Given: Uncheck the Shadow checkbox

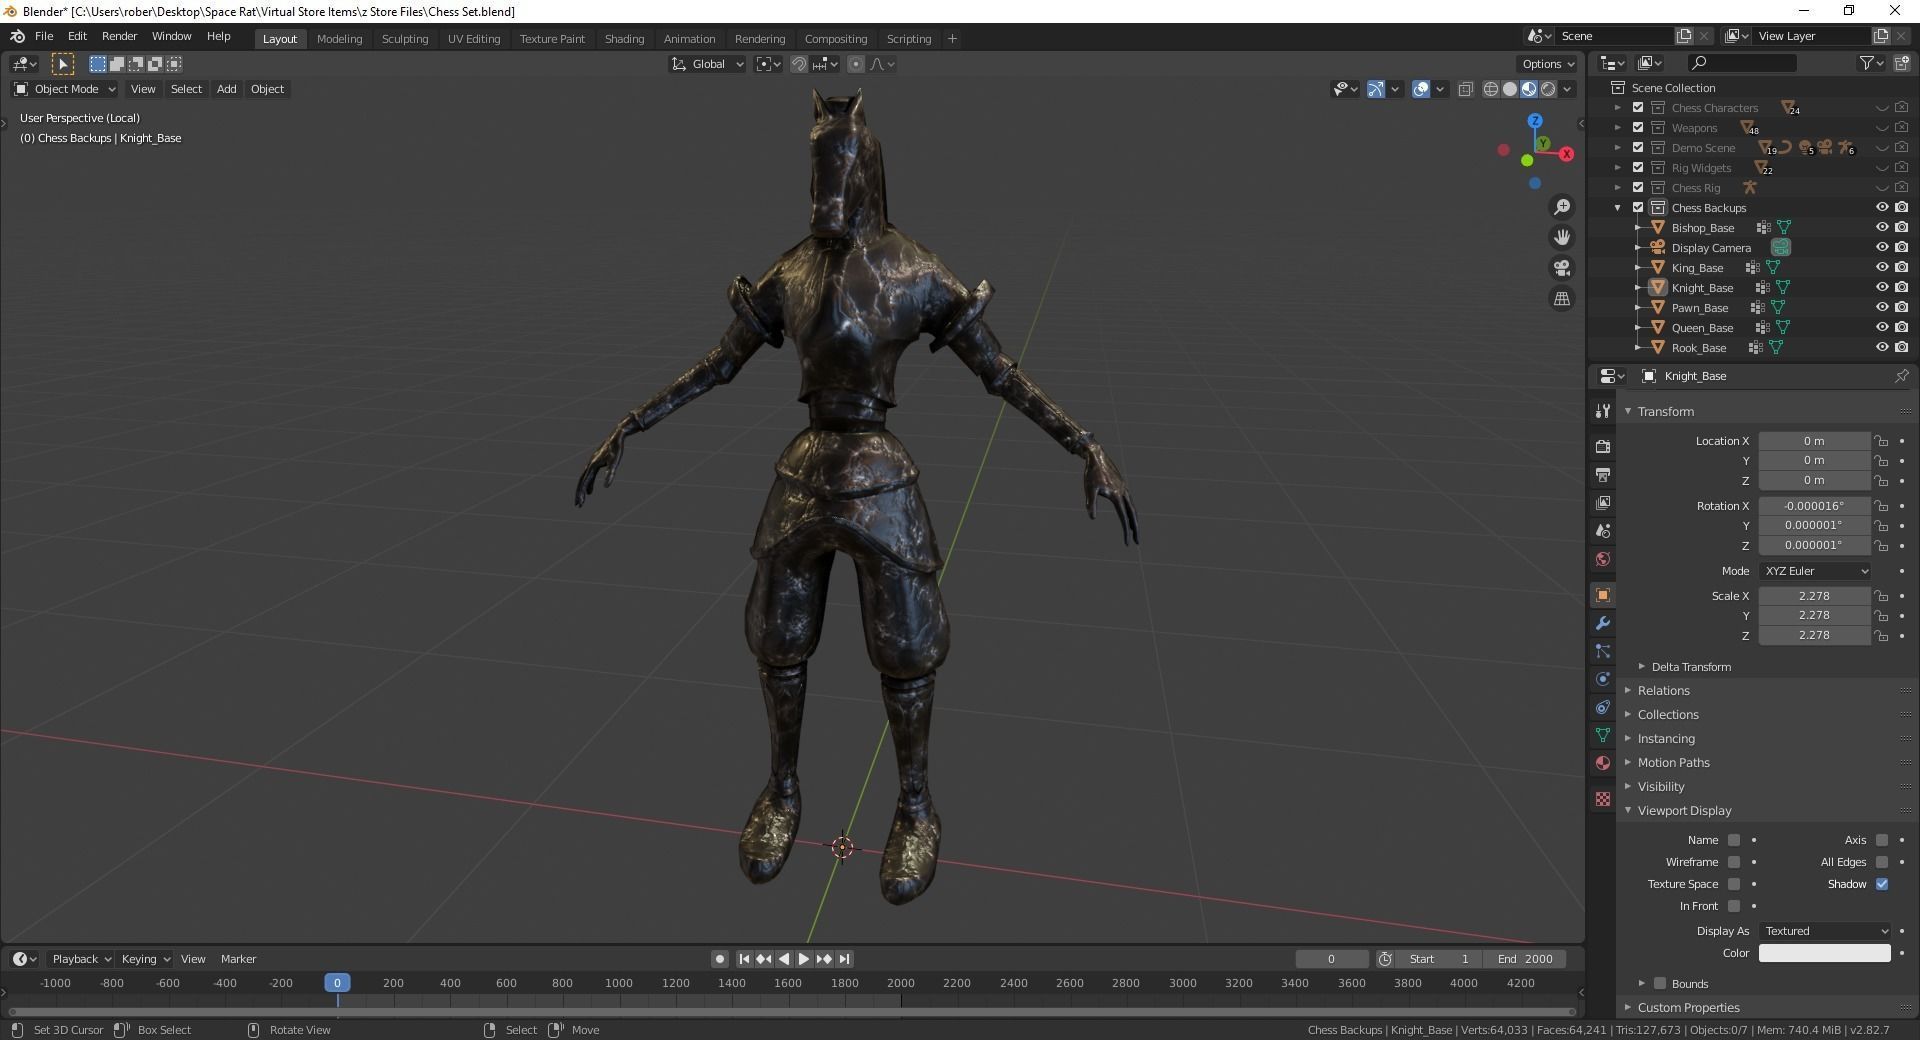Looking at the screenshot, I should 1882,884.
